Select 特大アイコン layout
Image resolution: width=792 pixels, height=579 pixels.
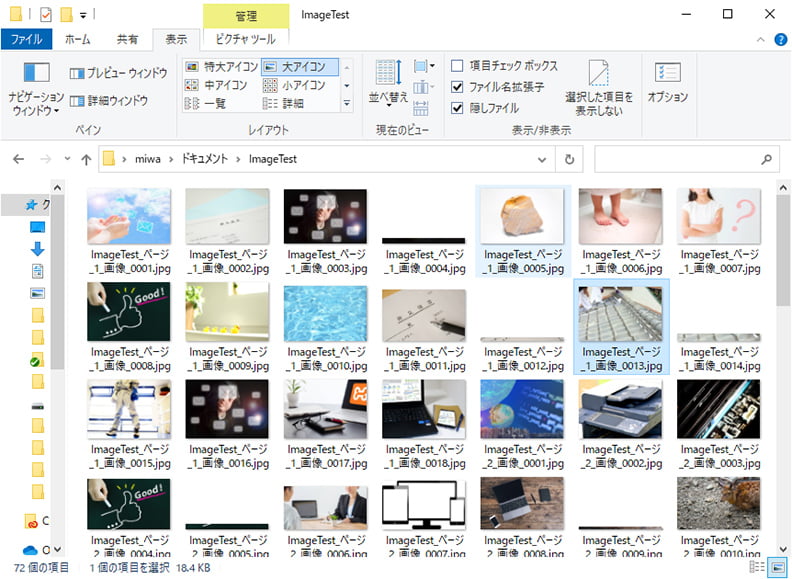click(222, 66)
